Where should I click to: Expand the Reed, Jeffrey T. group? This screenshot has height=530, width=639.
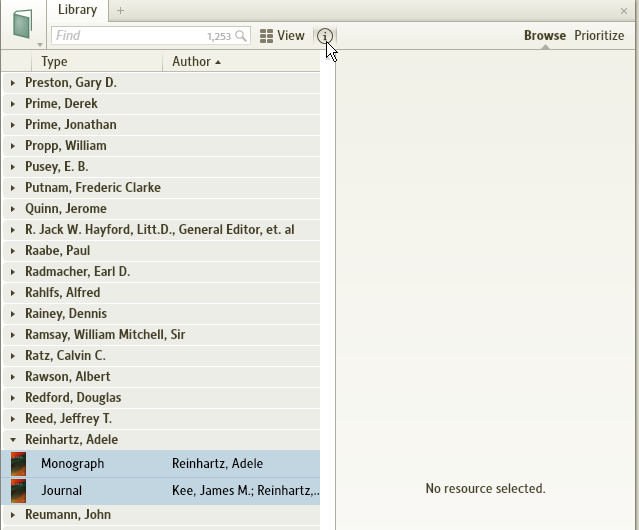(x=13, y=419)
